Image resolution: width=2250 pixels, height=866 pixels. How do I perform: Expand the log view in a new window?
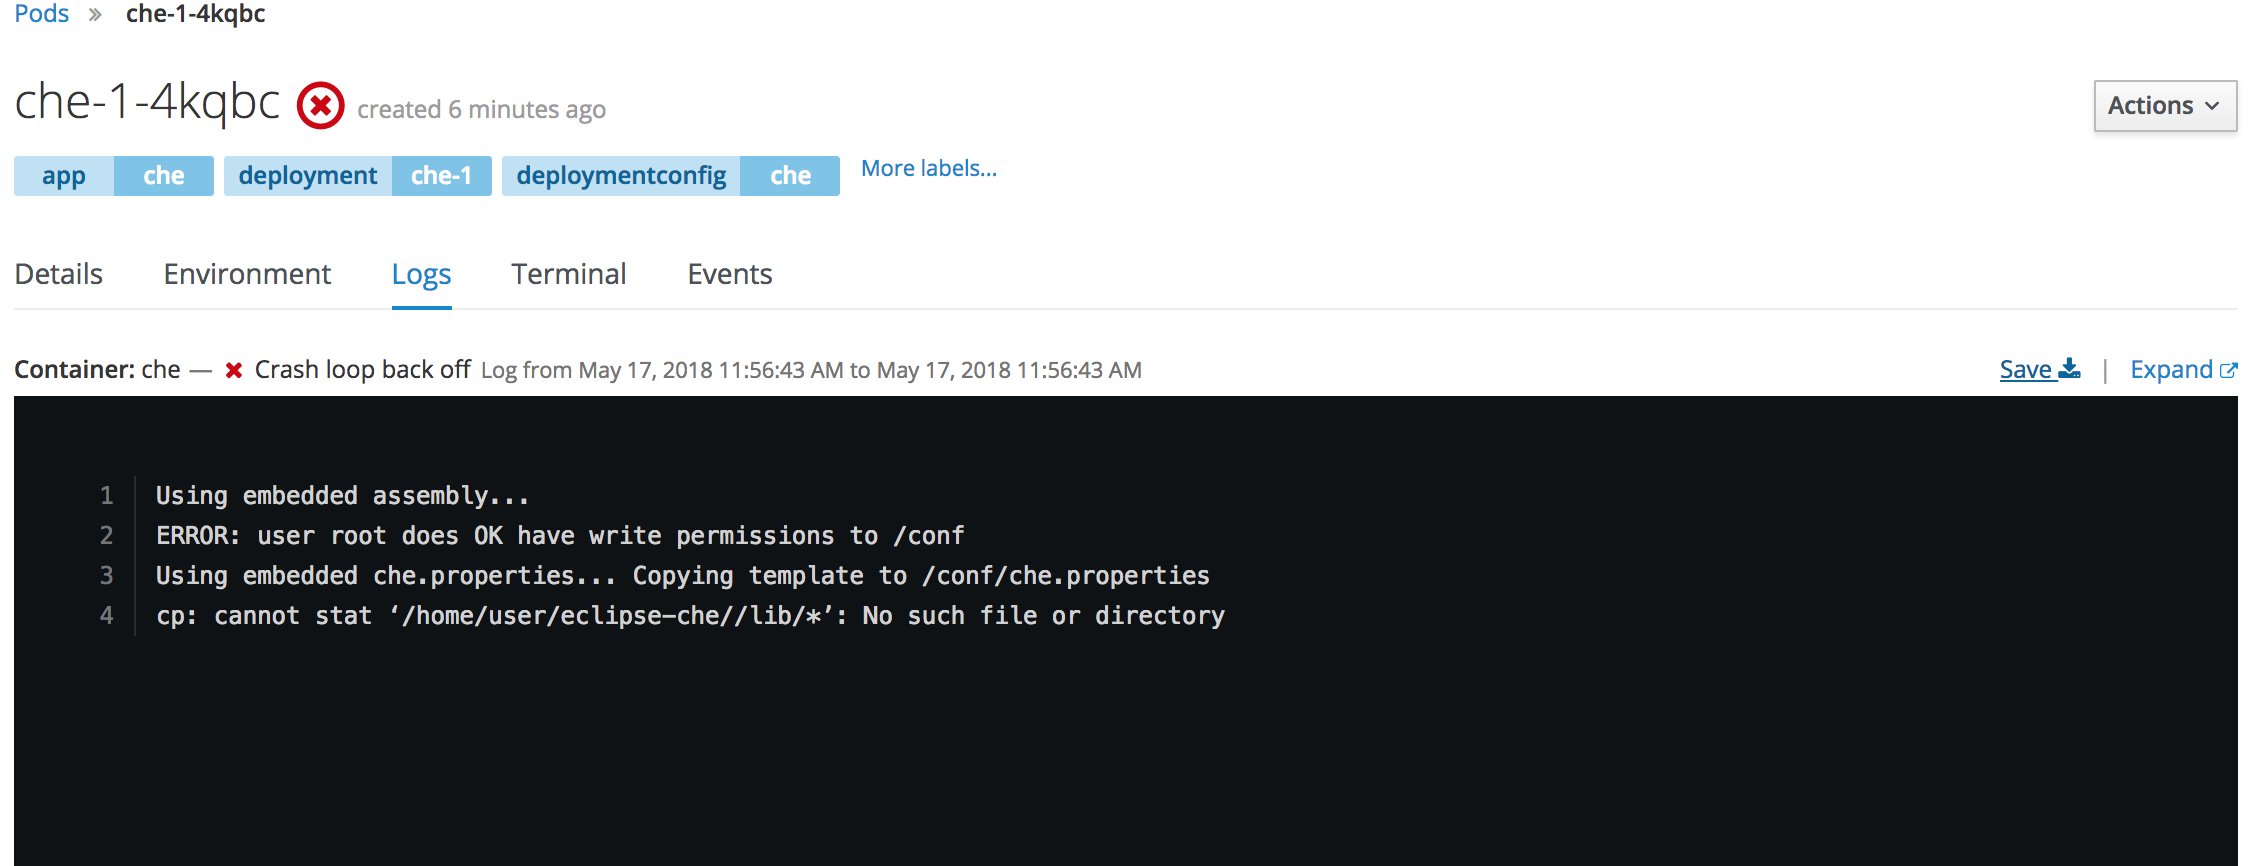tap(2172, 368)
